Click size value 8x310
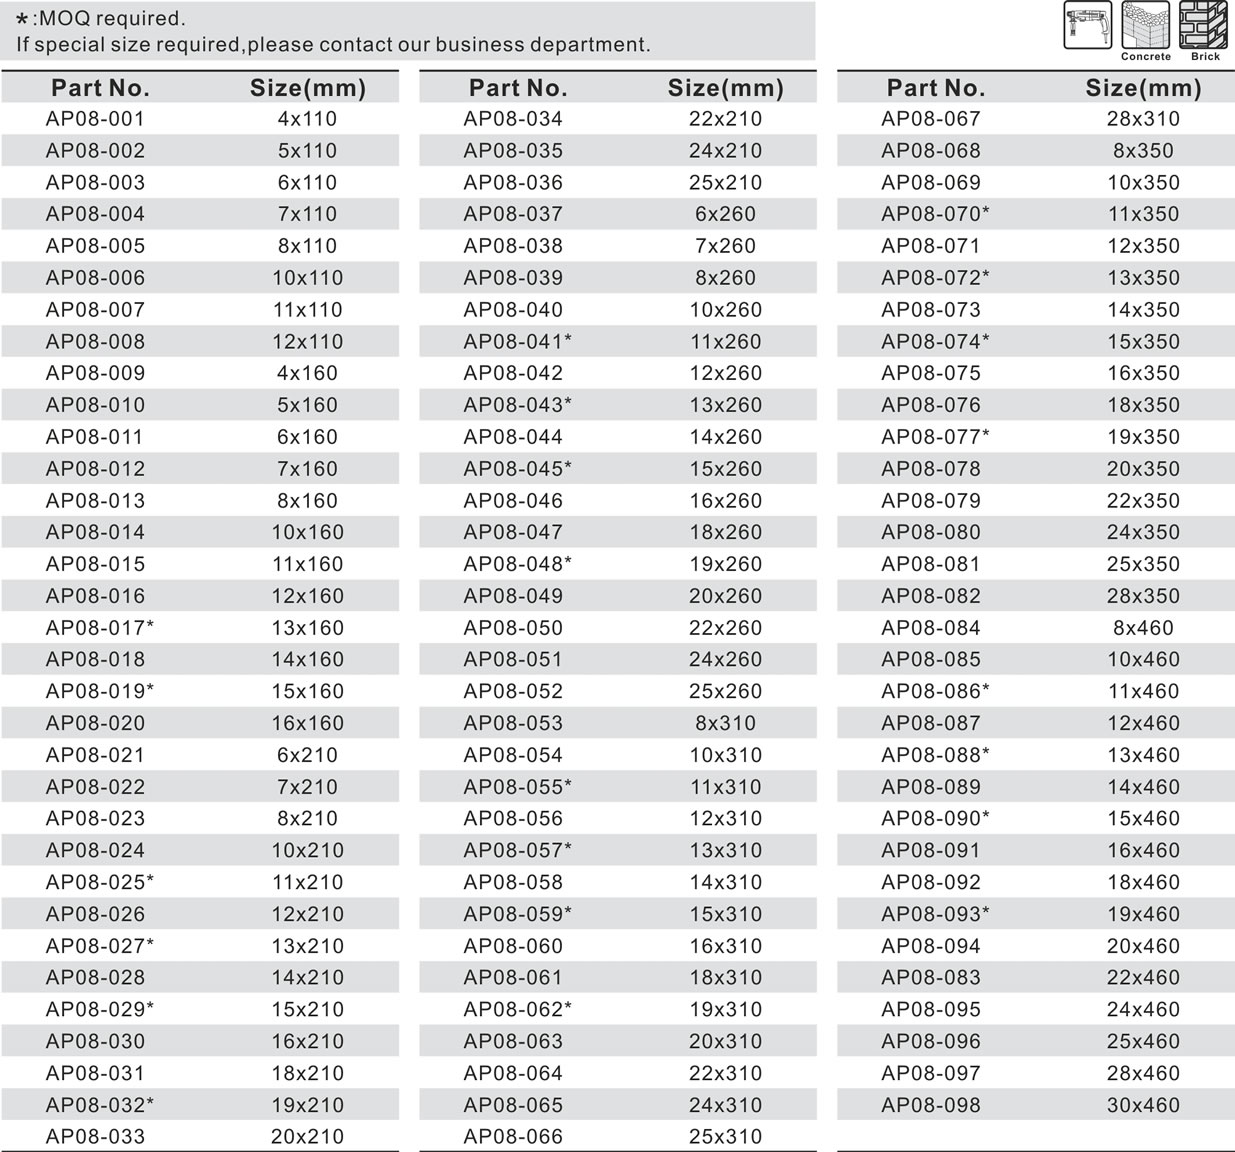The image size is (1235, 1152). point(725,723)
